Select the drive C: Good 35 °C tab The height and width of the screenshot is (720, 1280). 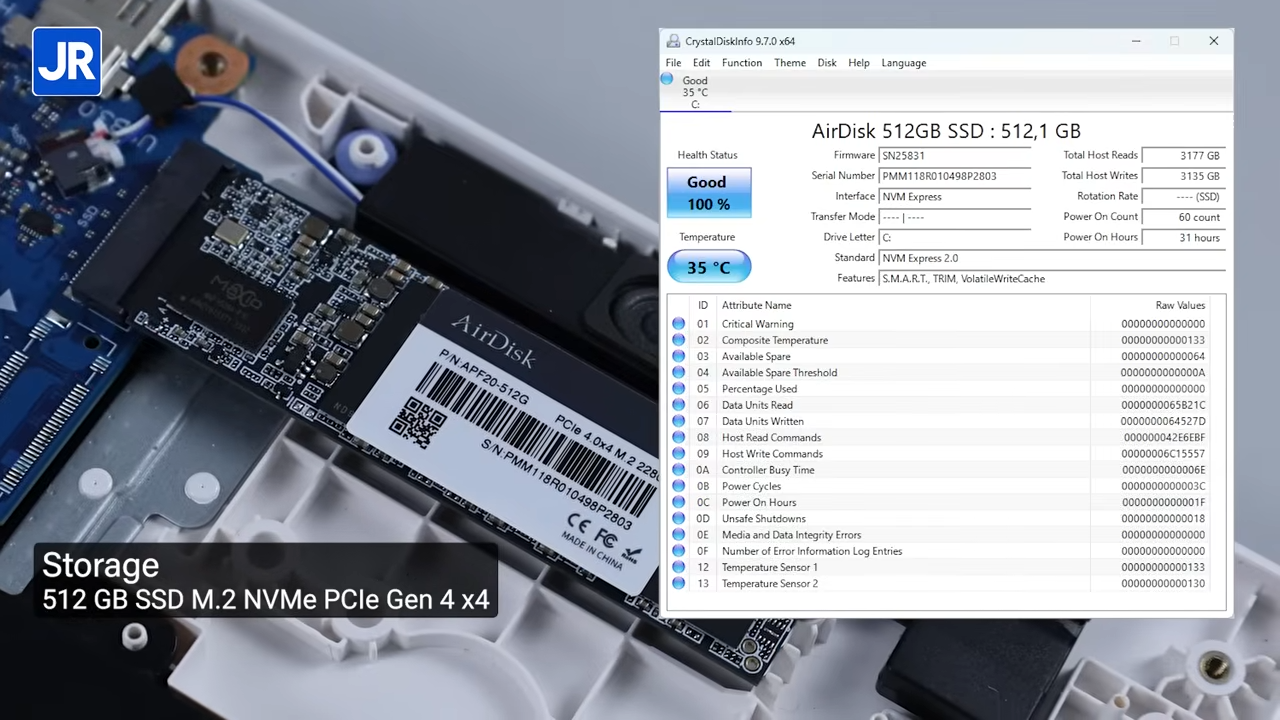coord(694,92)
